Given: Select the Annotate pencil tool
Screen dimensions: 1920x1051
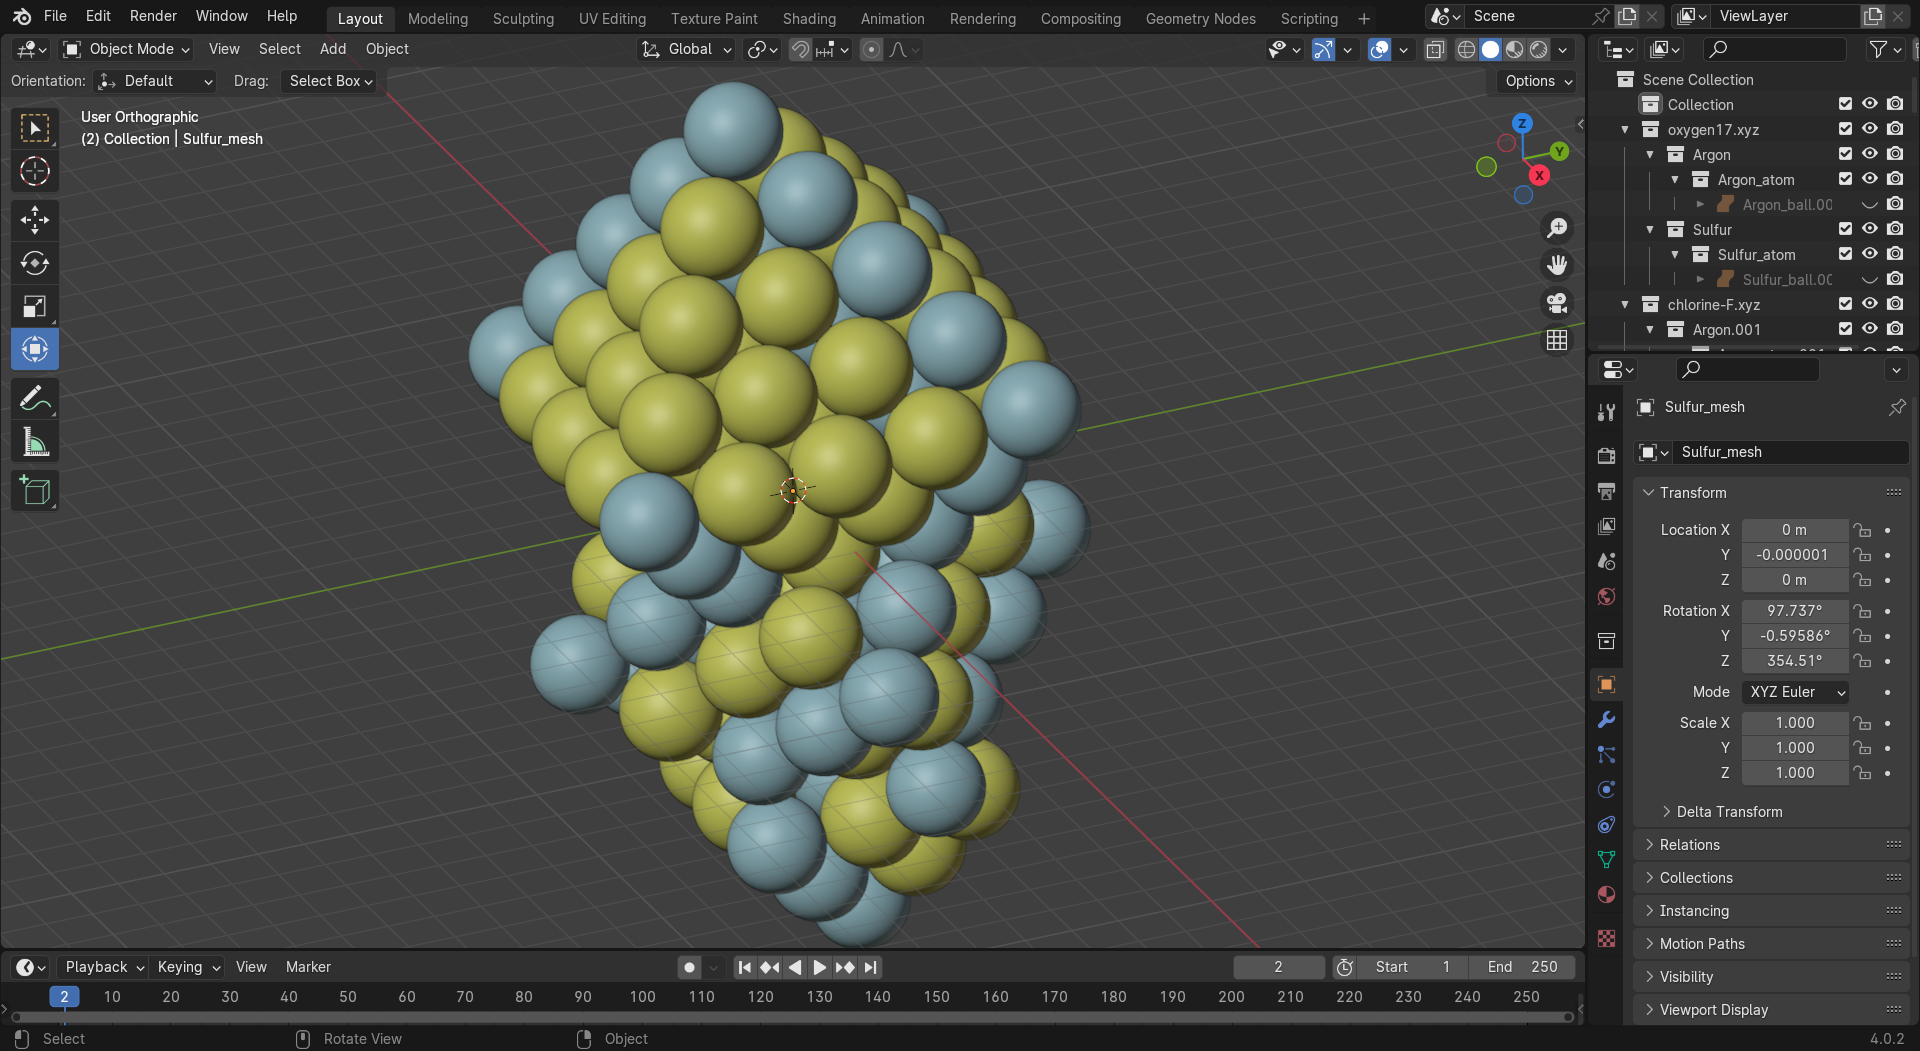Looking at the screenshot, I should [x=35, y=399].
